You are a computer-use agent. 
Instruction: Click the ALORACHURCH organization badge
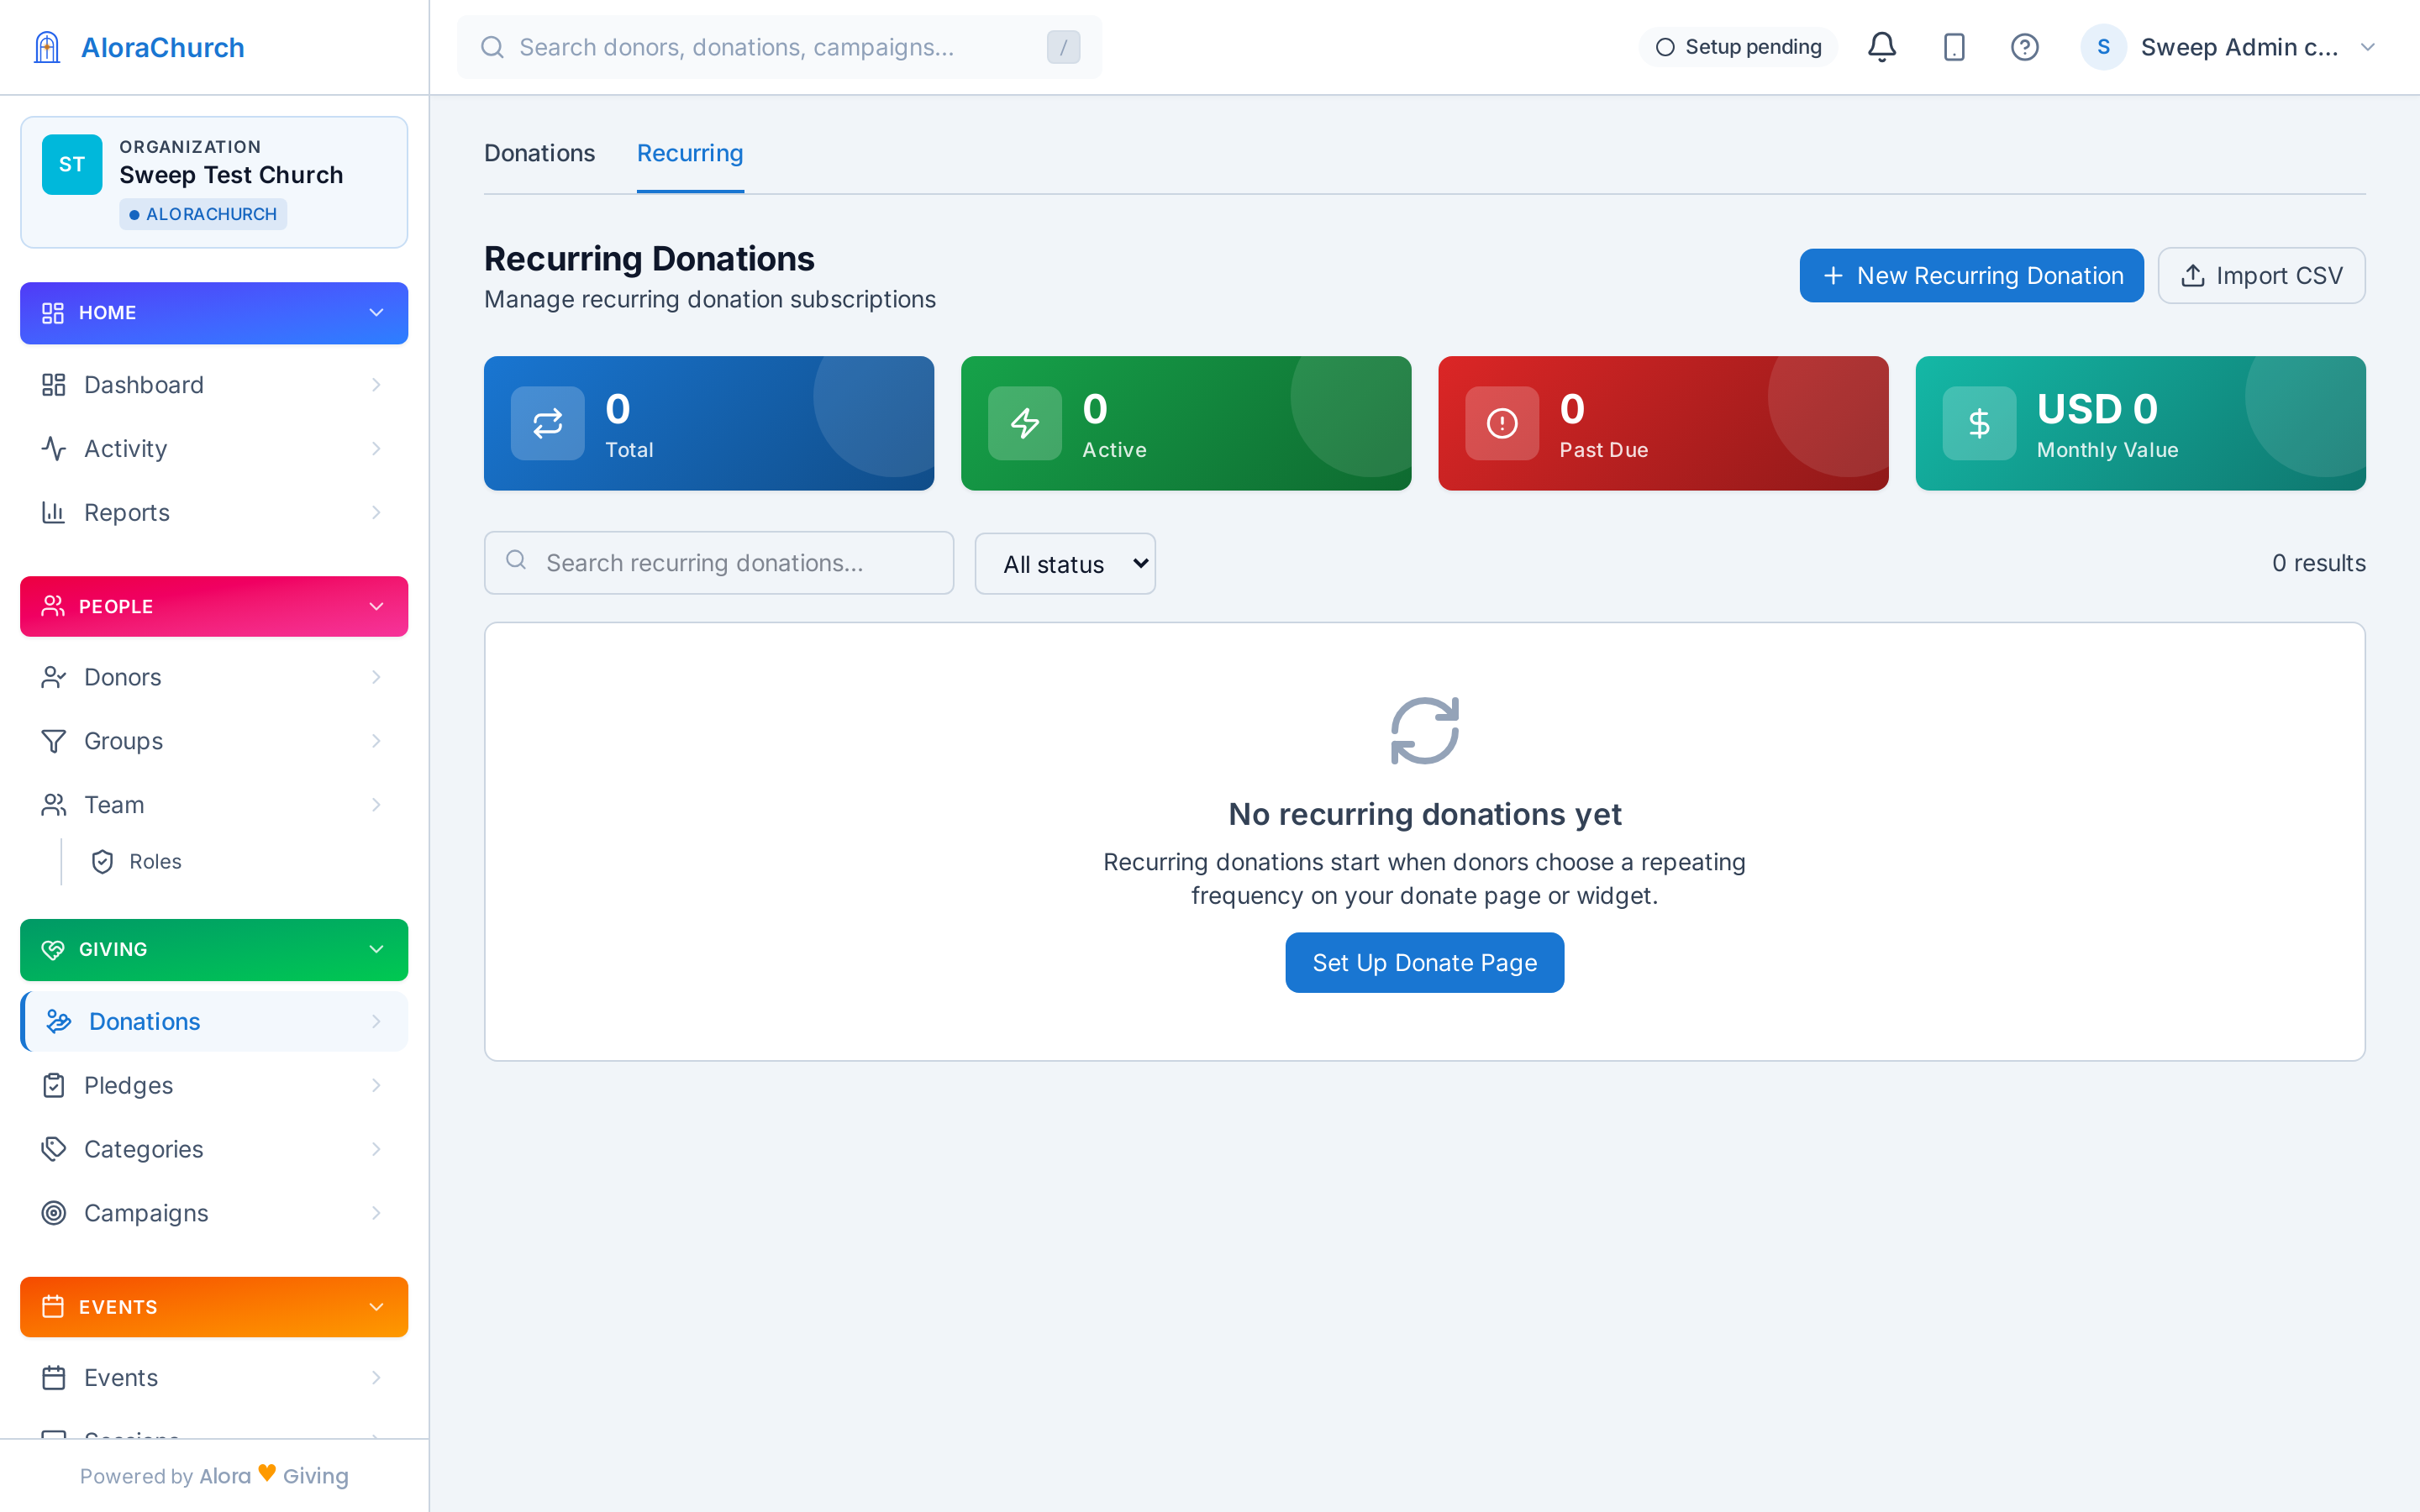[x=203, y=214]
